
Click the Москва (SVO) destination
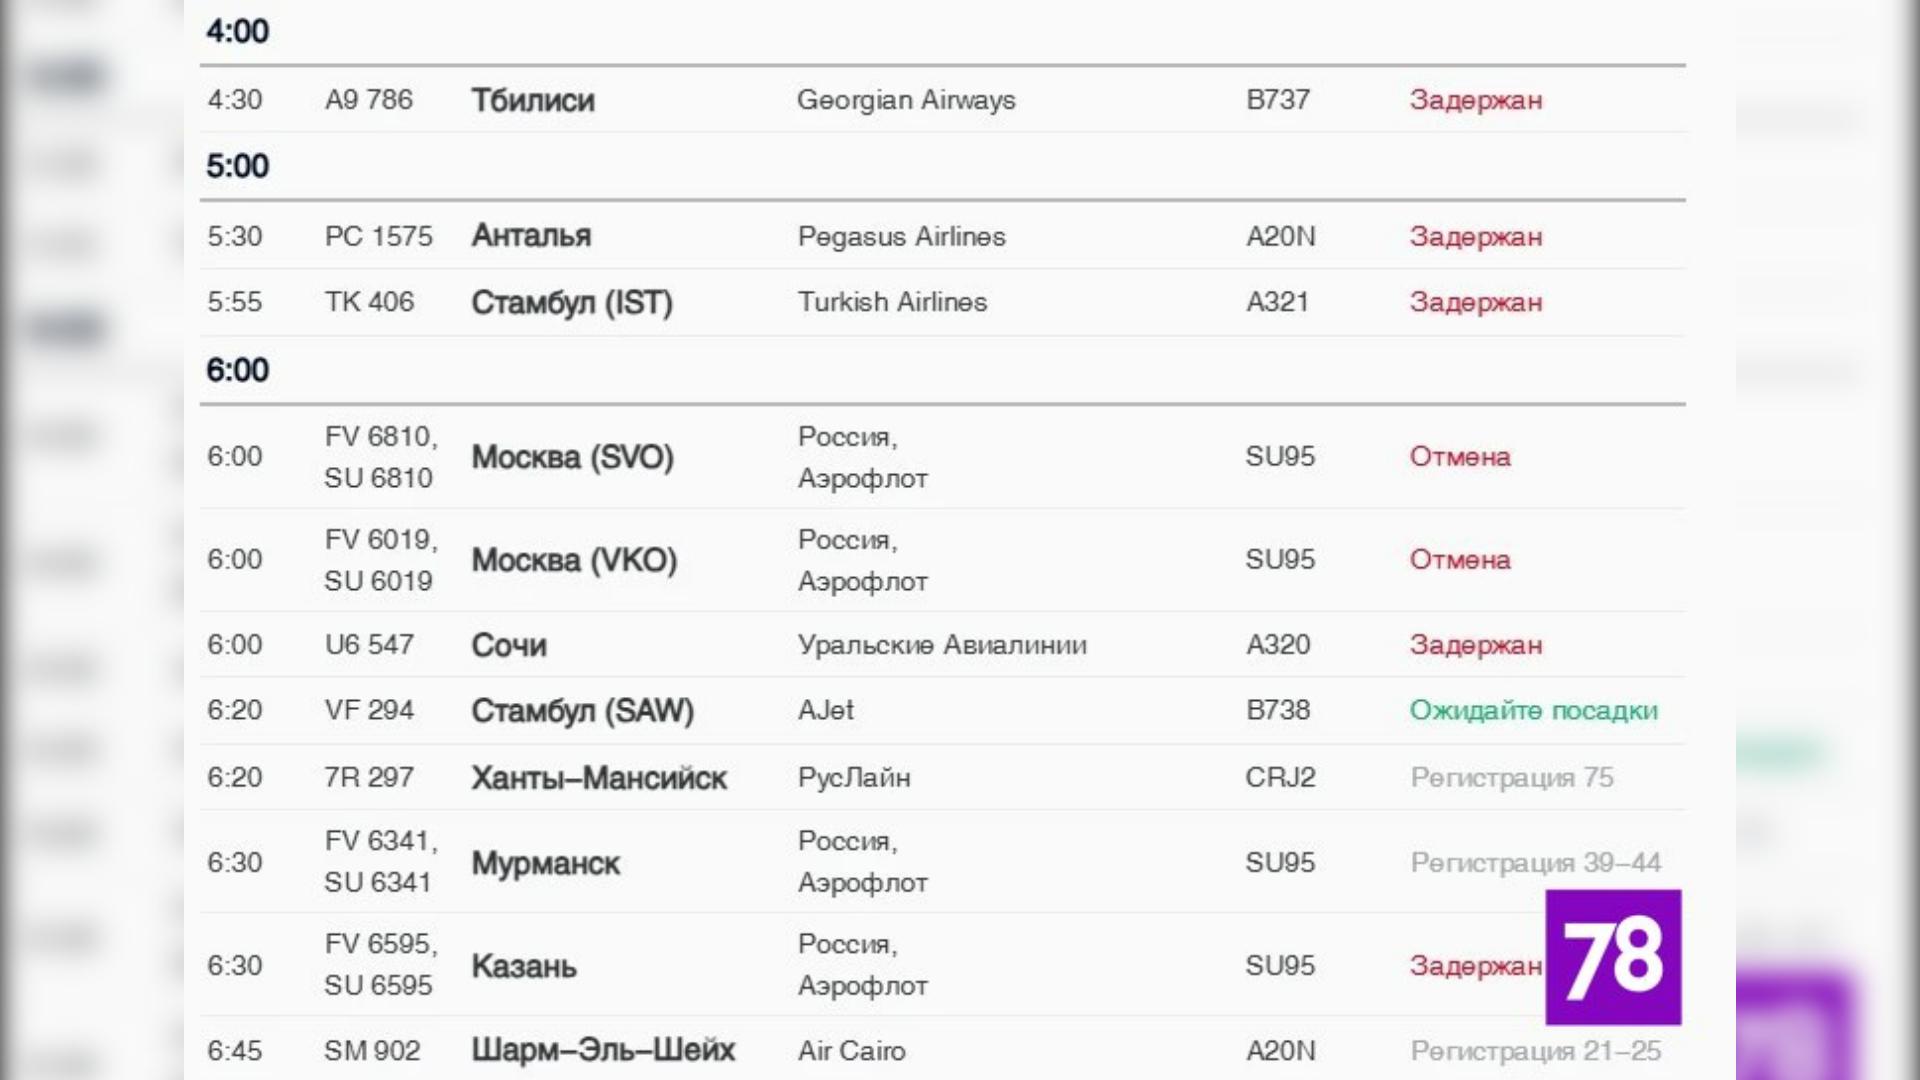[572, 457]
